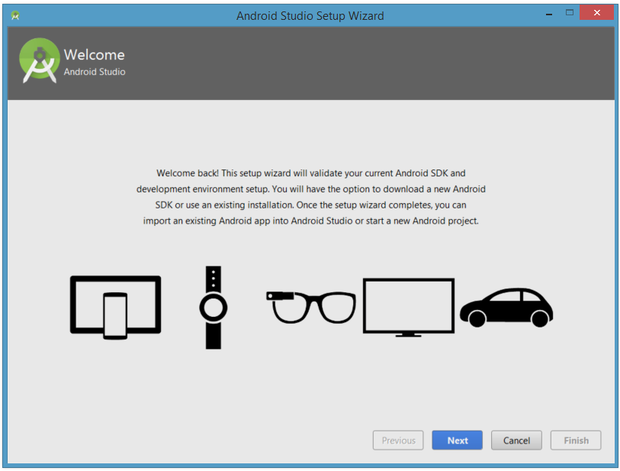
Task: Click the Android Studio logo in header
Action: point(39,62)
